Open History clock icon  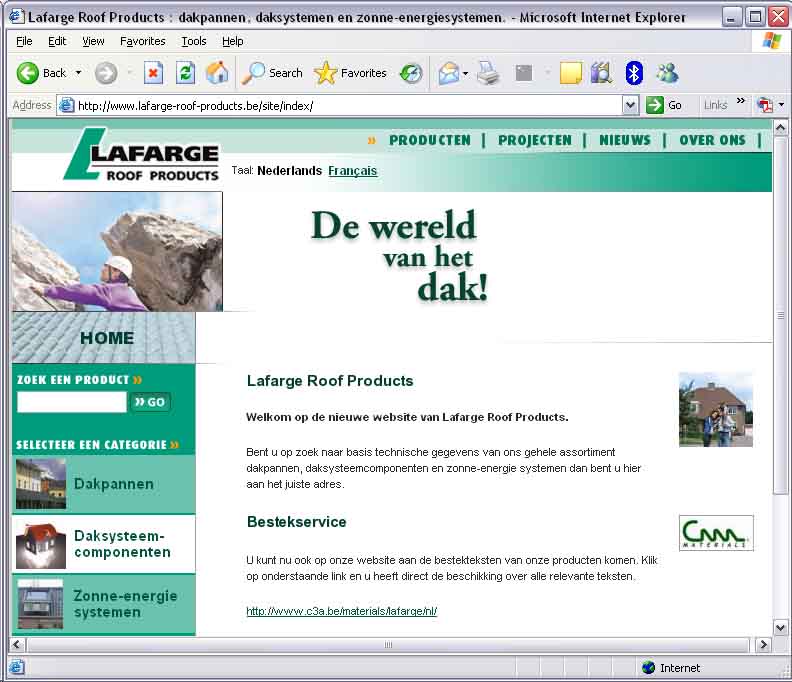coord(411,73)
